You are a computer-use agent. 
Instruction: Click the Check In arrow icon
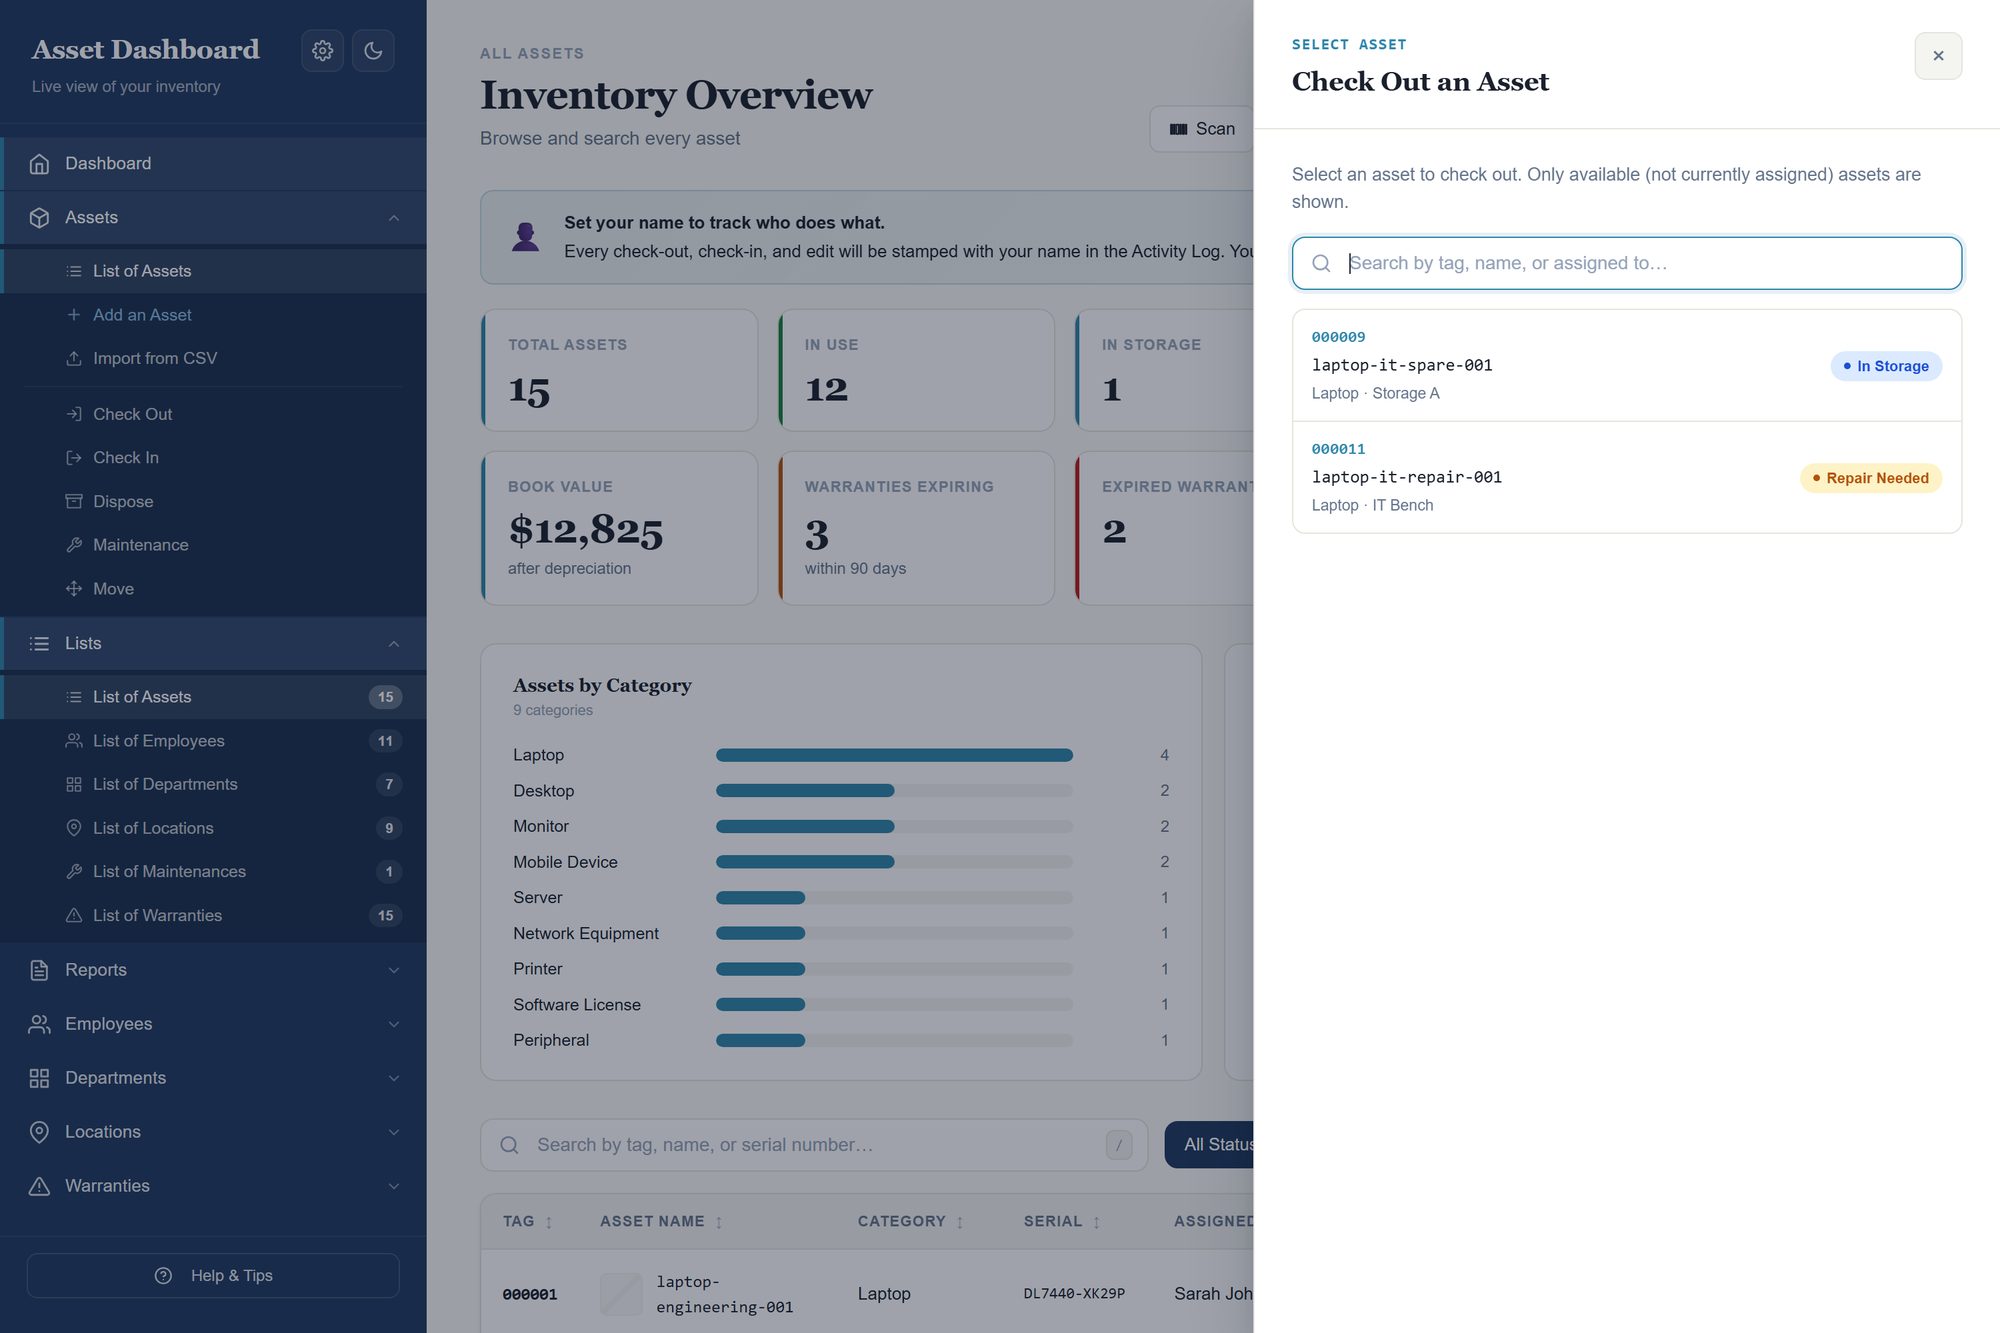[74, 458]
